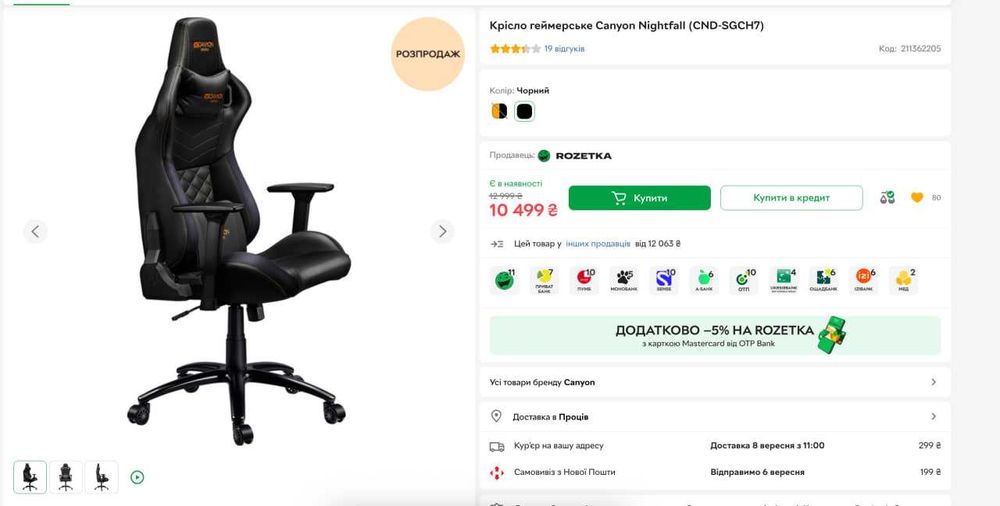Open delivery city selector for Проців
Screen dimensions: 1000x506
pyautogui.click(x=715, y=416)
